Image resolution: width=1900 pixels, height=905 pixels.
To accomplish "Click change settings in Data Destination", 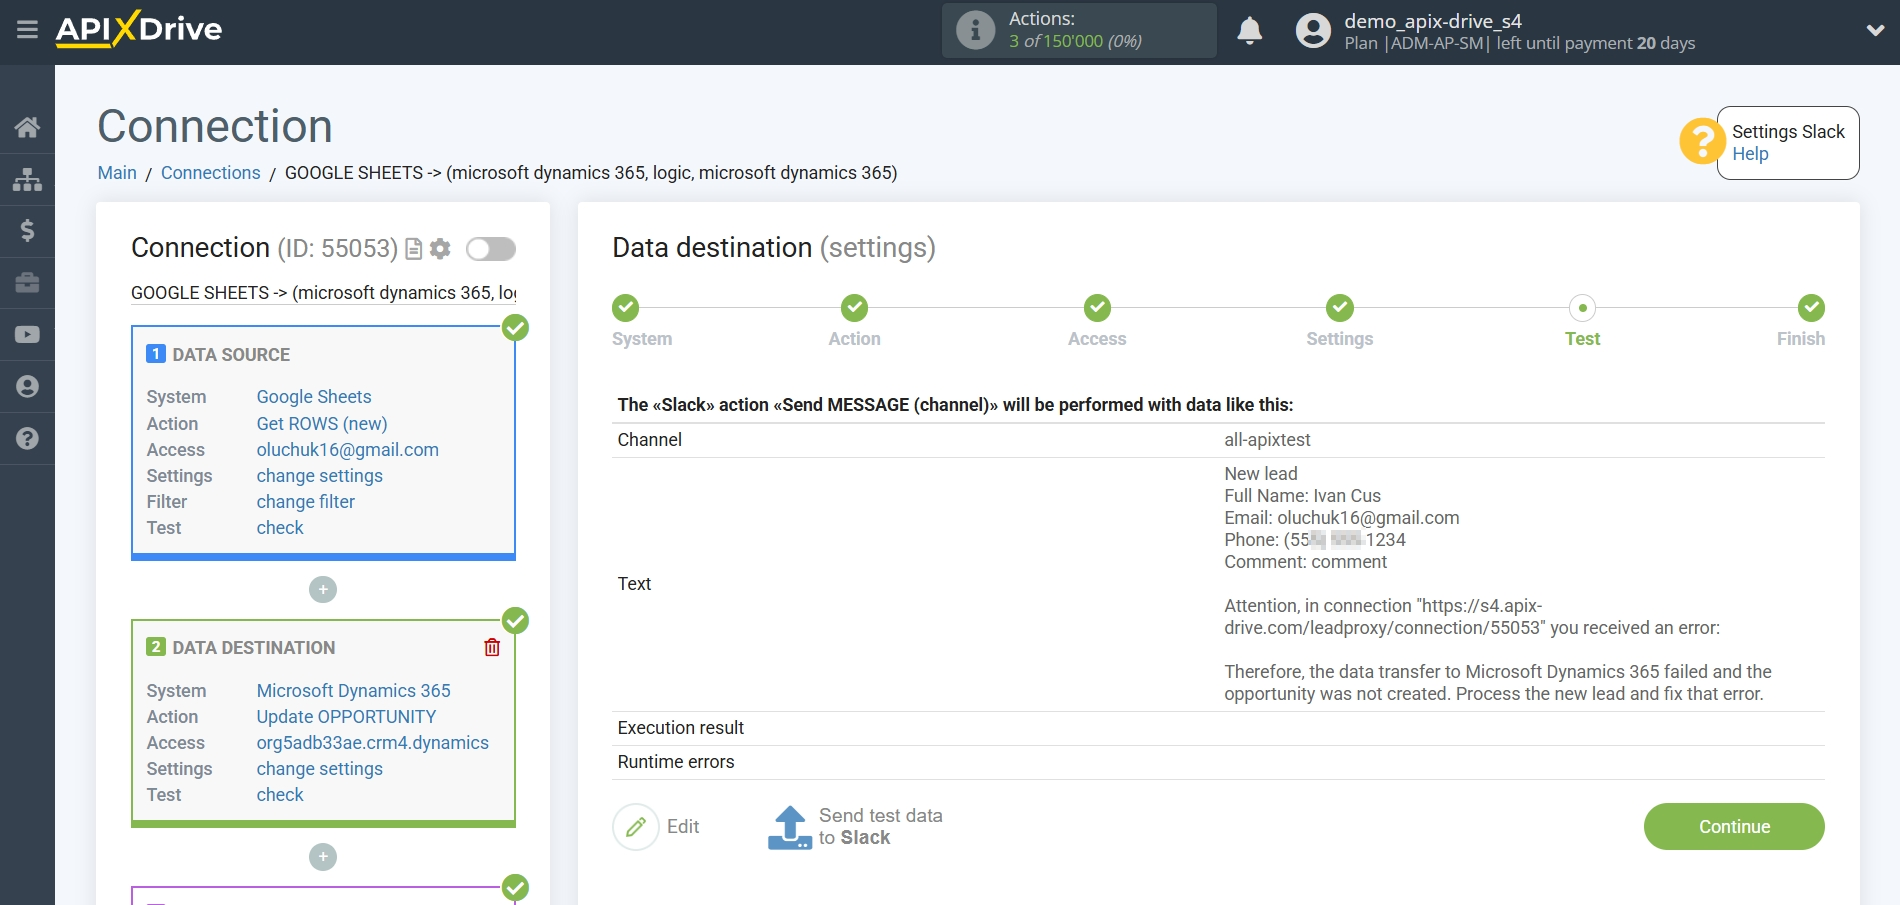I will (320, 769).
